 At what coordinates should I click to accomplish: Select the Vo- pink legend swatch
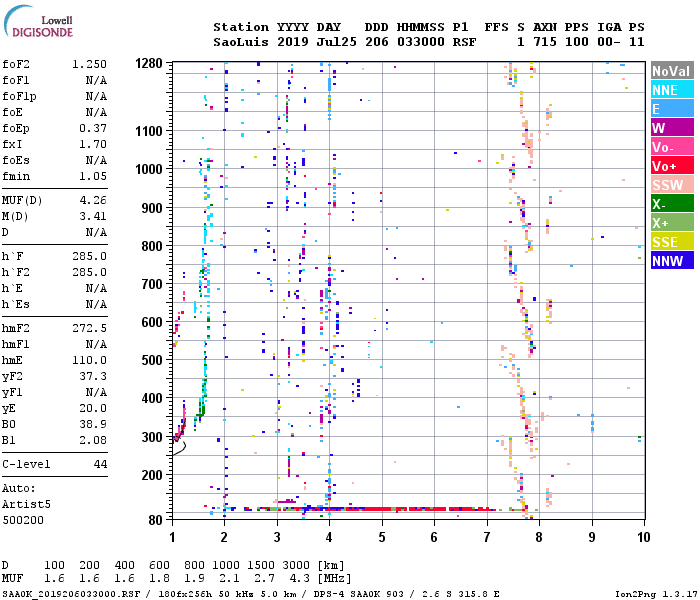click(x=672, y=147)
